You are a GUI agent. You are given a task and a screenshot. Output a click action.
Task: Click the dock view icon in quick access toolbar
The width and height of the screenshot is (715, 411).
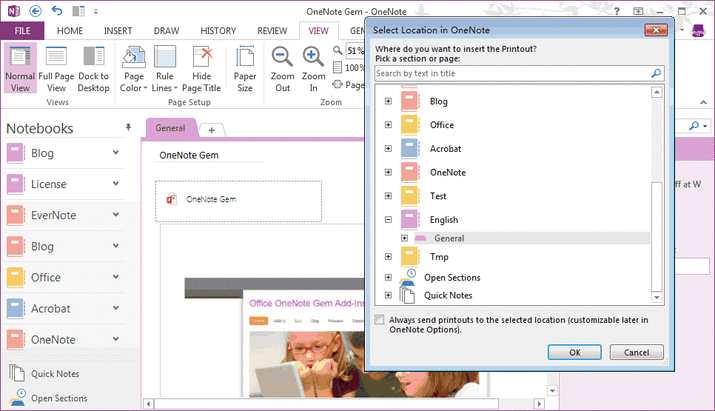click(78, 11)
